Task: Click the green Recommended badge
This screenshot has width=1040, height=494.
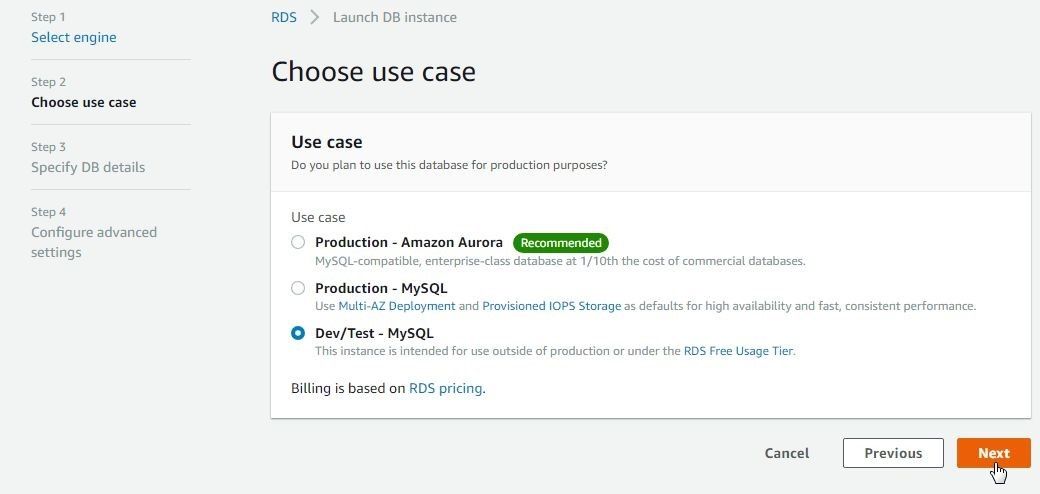Action: [x=560, y=243]
